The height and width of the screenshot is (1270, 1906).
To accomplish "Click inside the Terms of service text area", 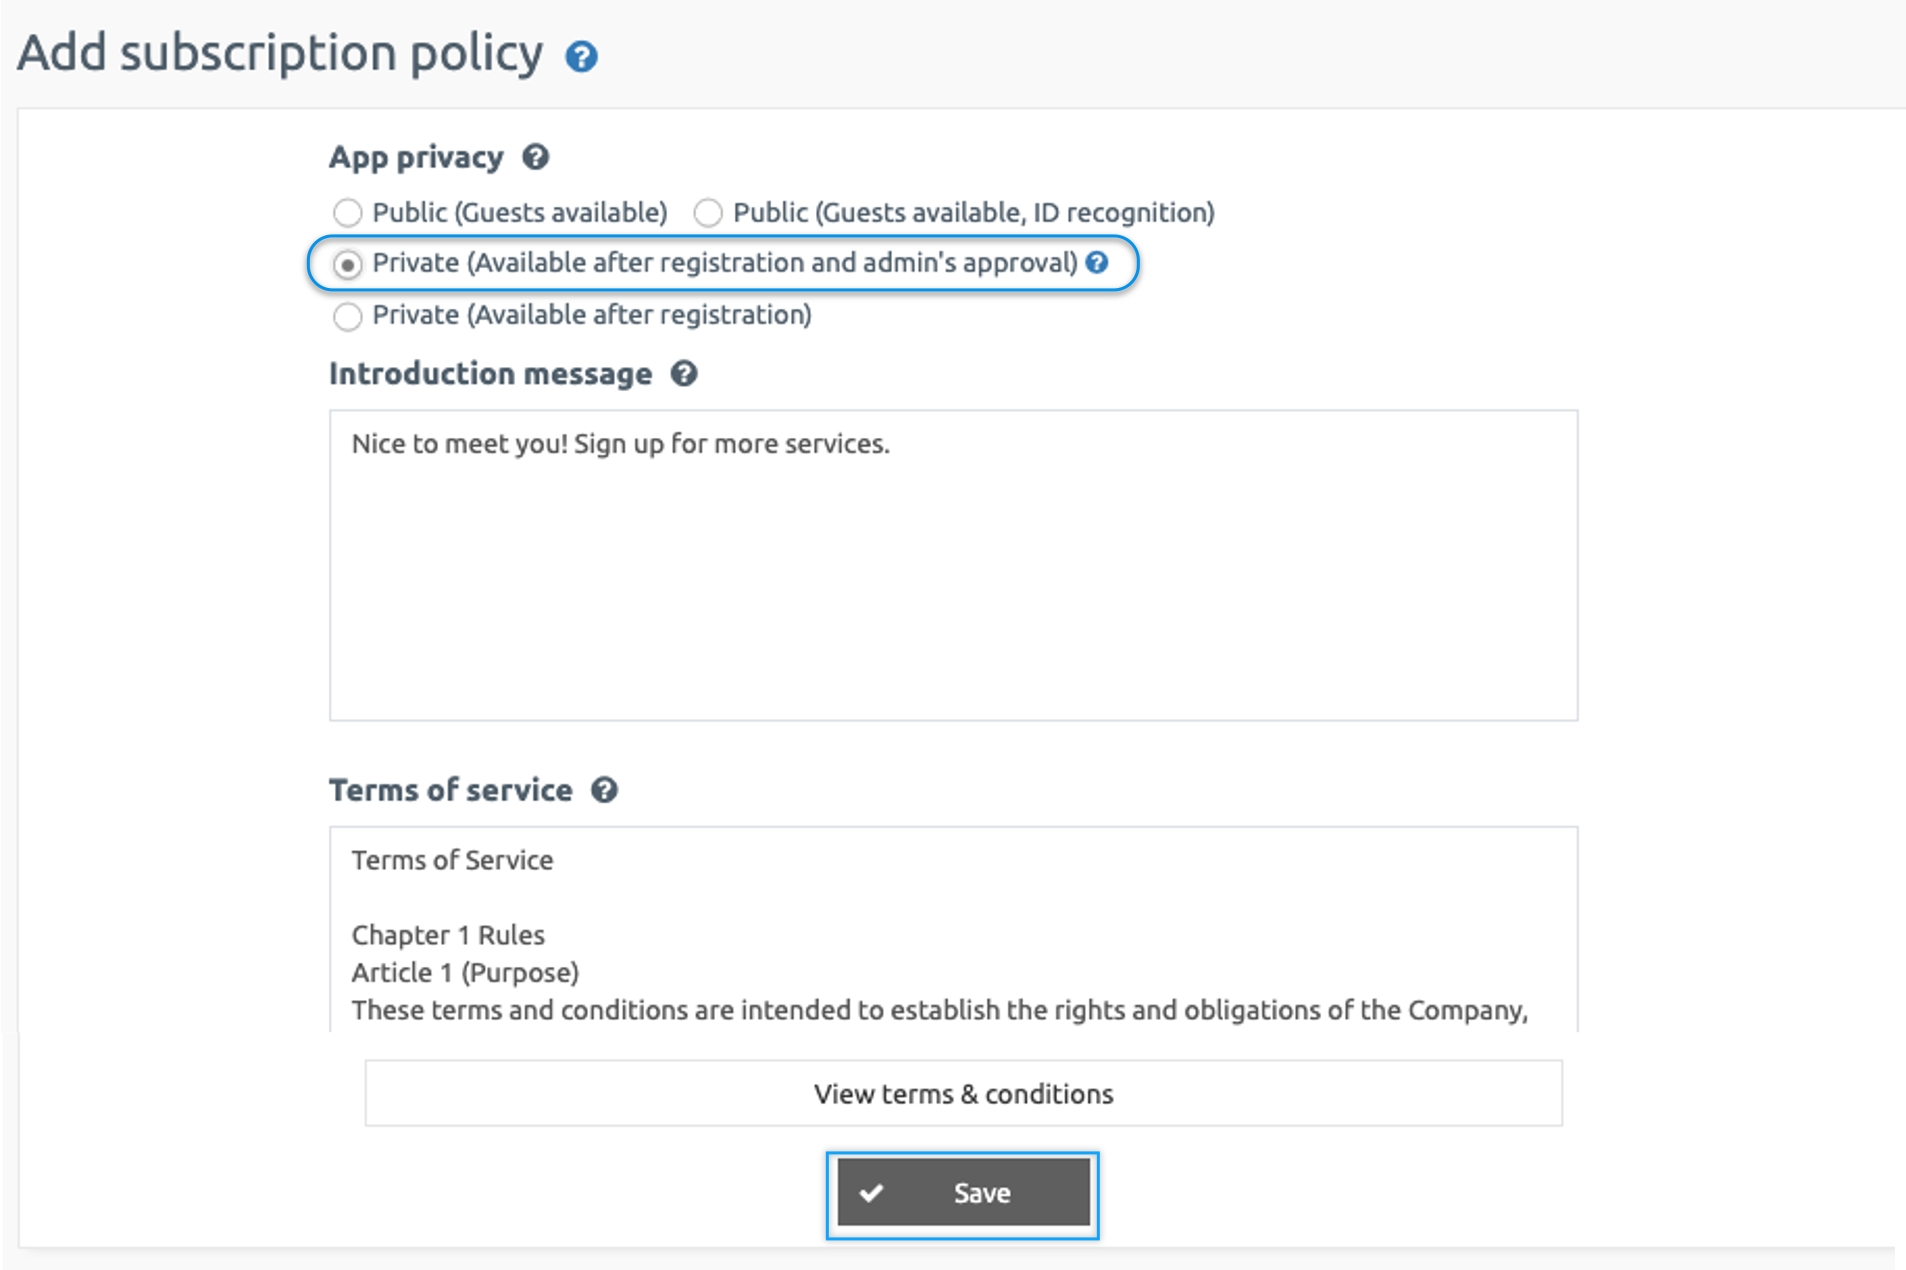I will pos(953,929).
